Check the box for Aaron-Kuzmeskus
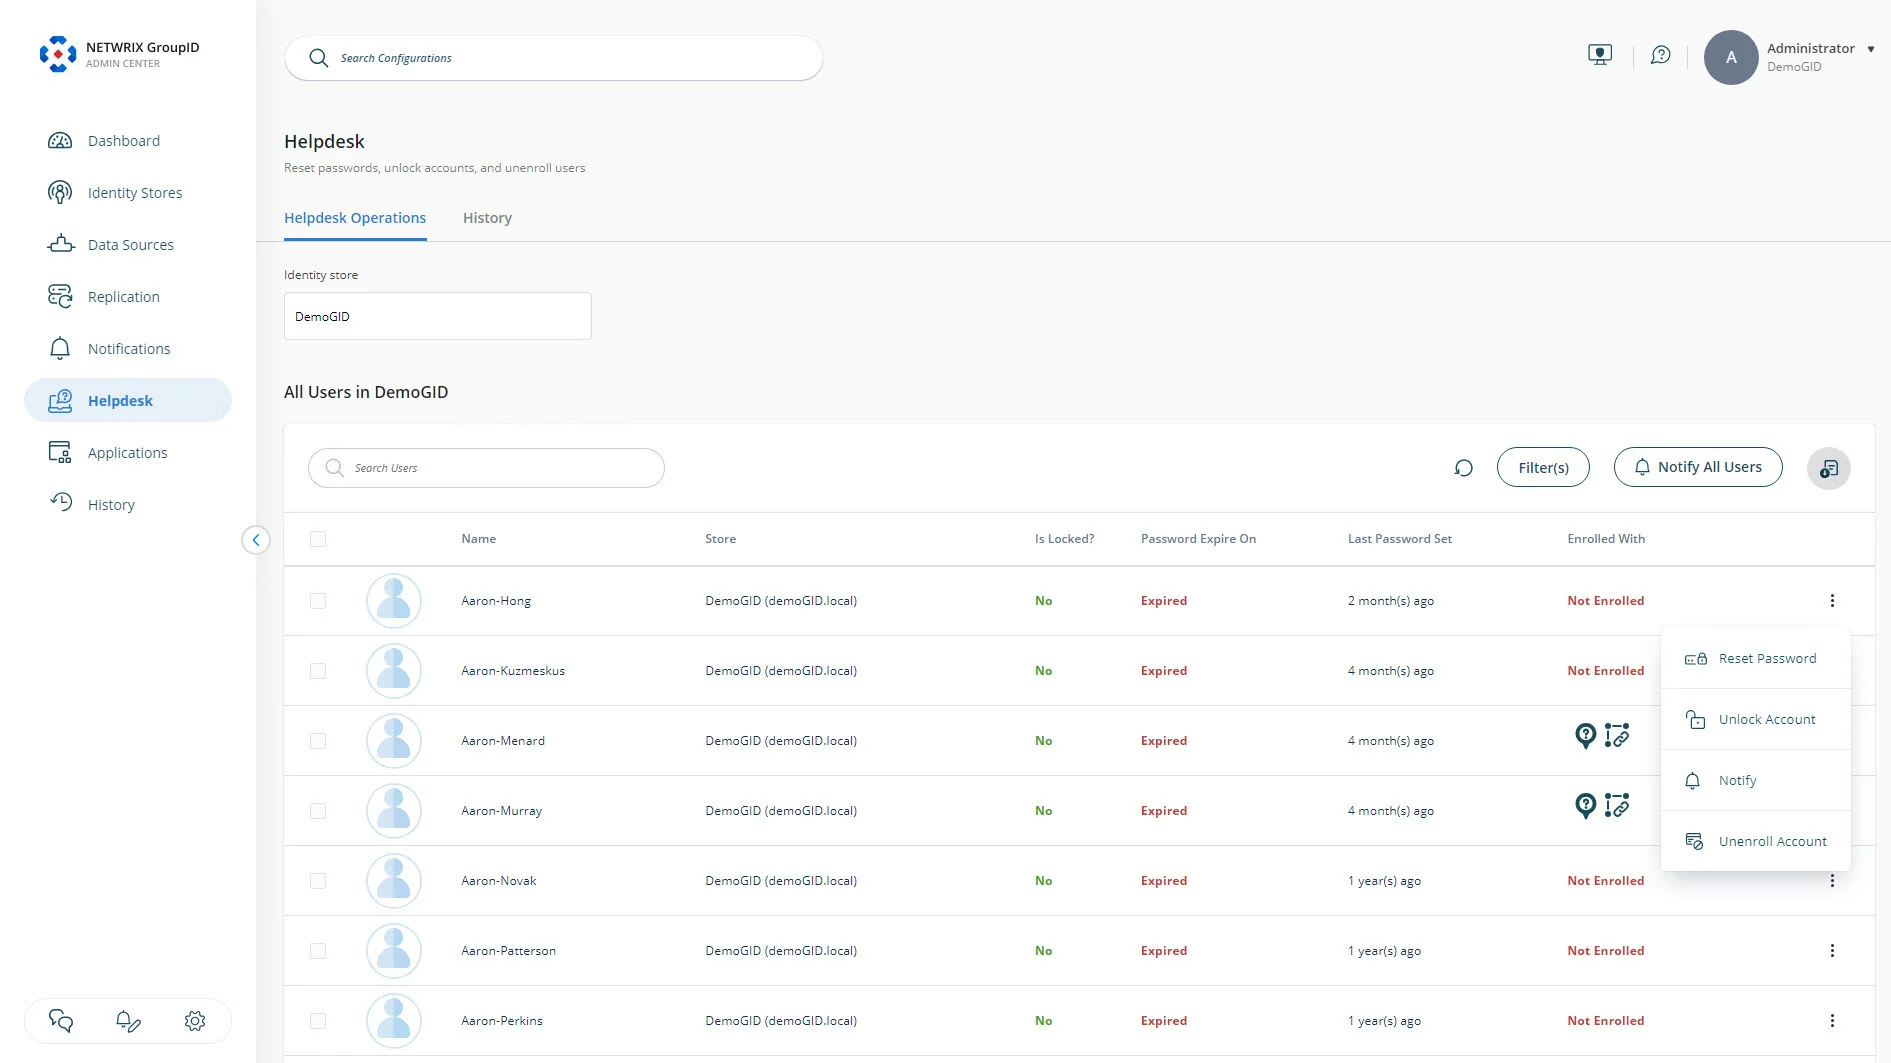The image size is (1891, 1063). [x=318, y=671]
